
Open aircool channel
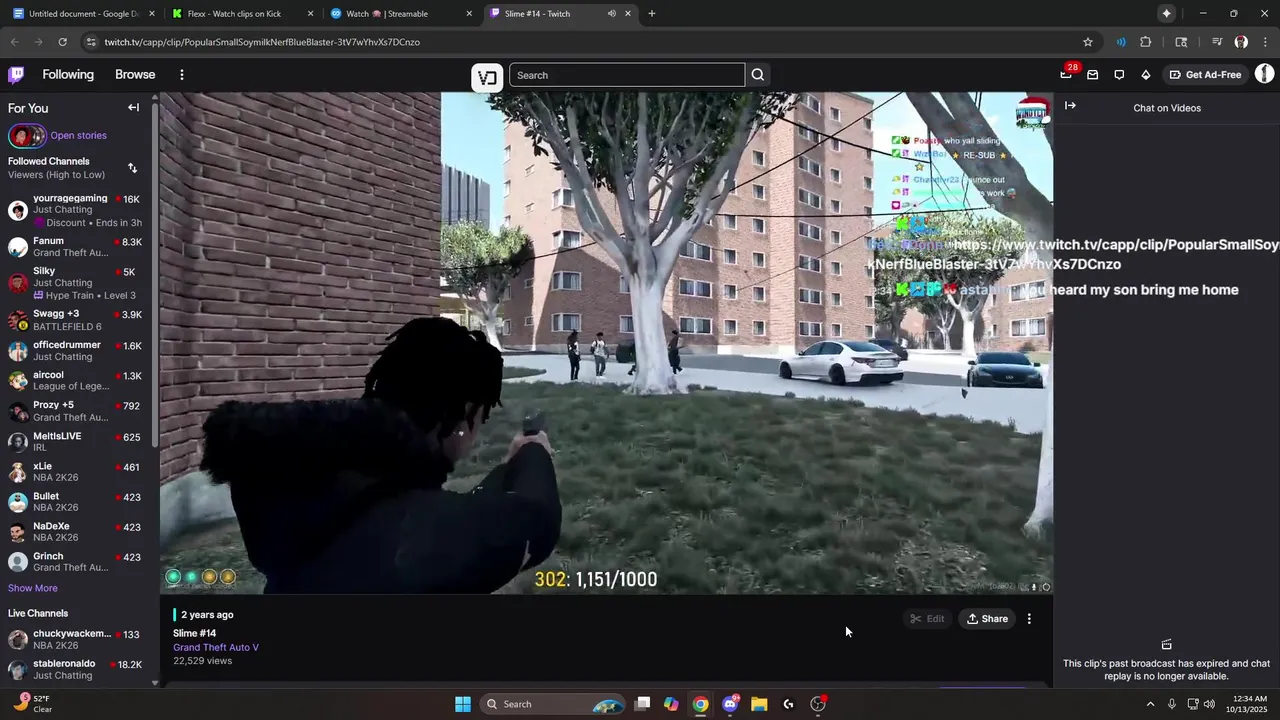click(76, 381)
